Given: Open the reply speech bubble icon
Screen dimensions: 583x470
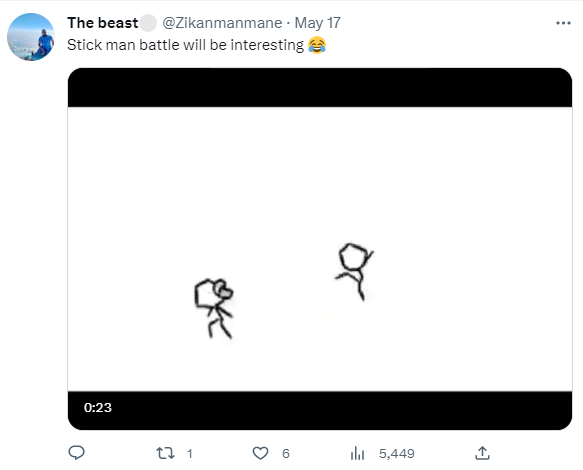Looking at the screenshot, I should point(77,453).
